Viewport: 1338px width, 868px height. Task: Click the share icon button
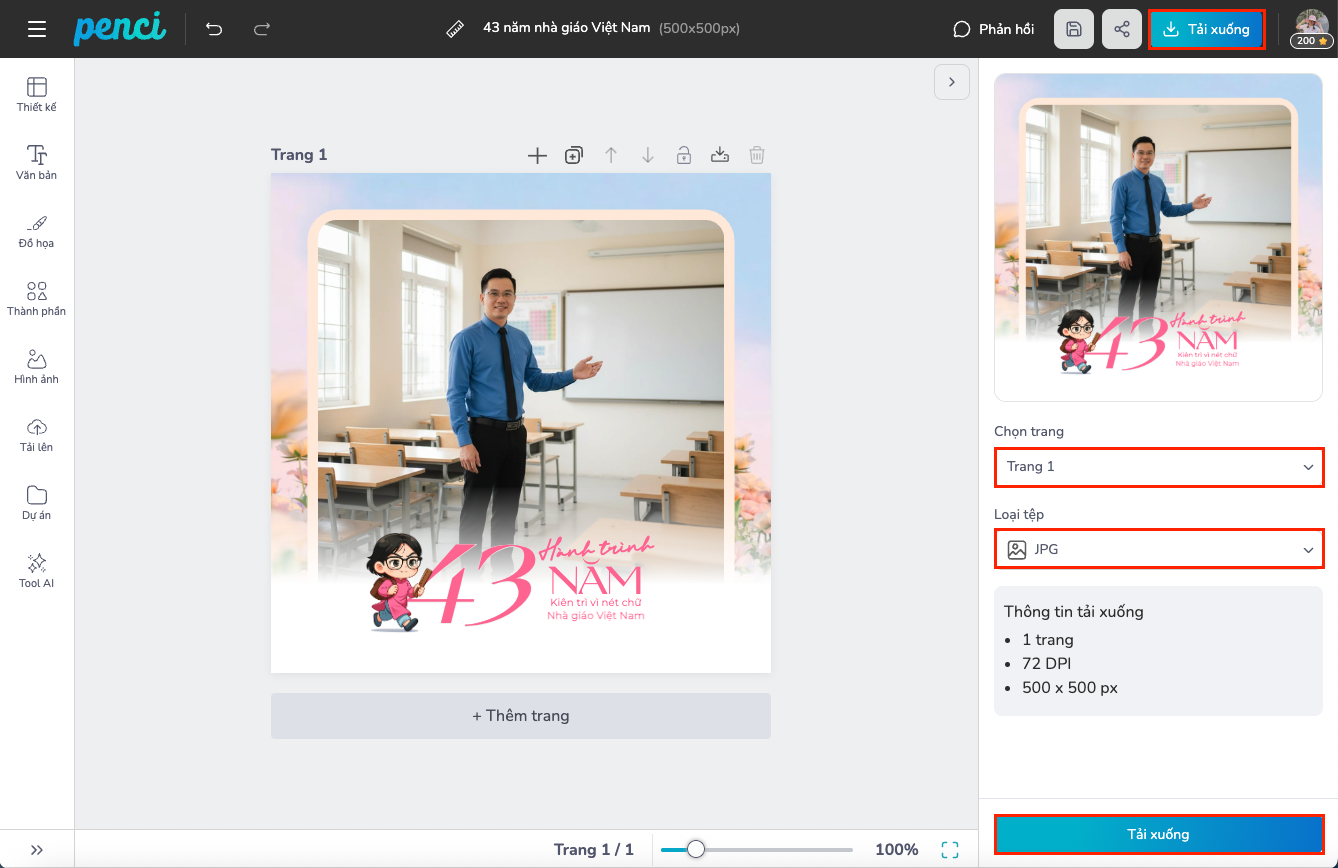pos(1122,29)
